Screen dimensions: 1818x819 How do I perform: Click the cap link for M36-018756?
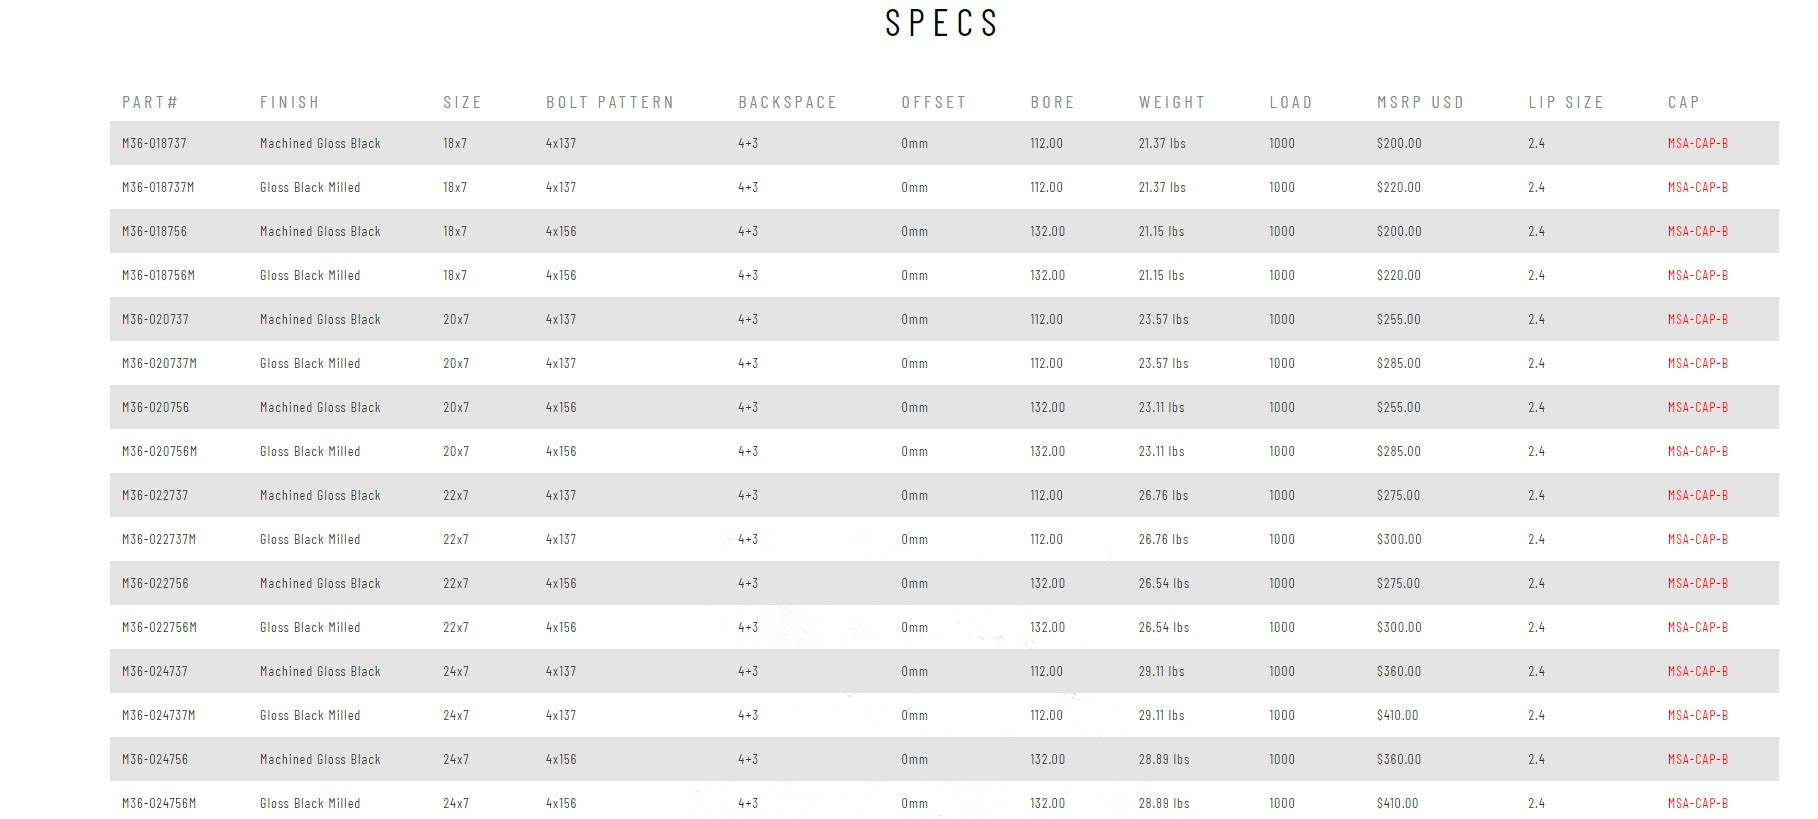pyautogui.click(x=1697, y=231)
